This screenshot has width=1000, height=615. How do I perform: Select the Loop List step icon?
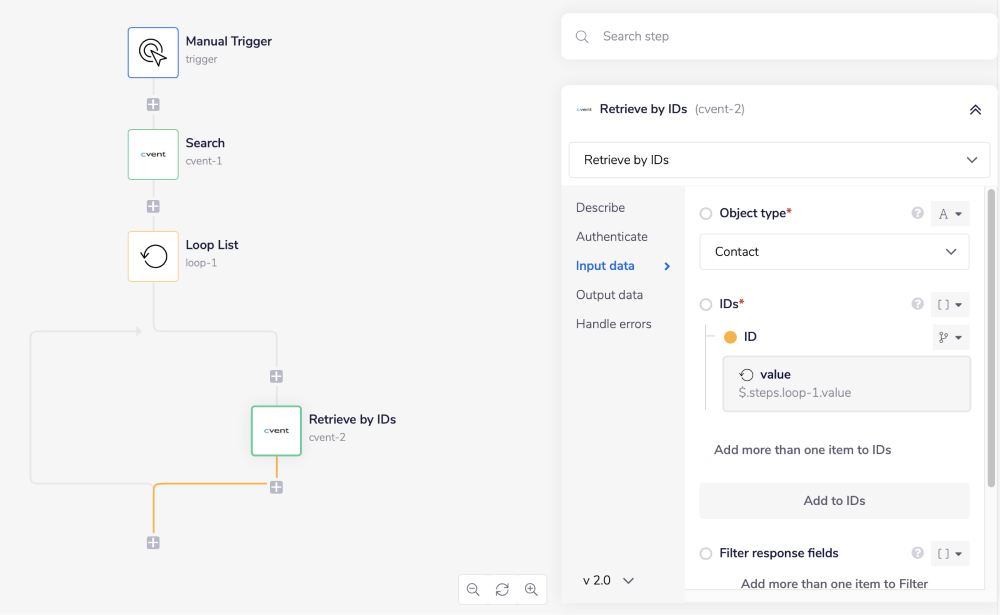point(153,256)
